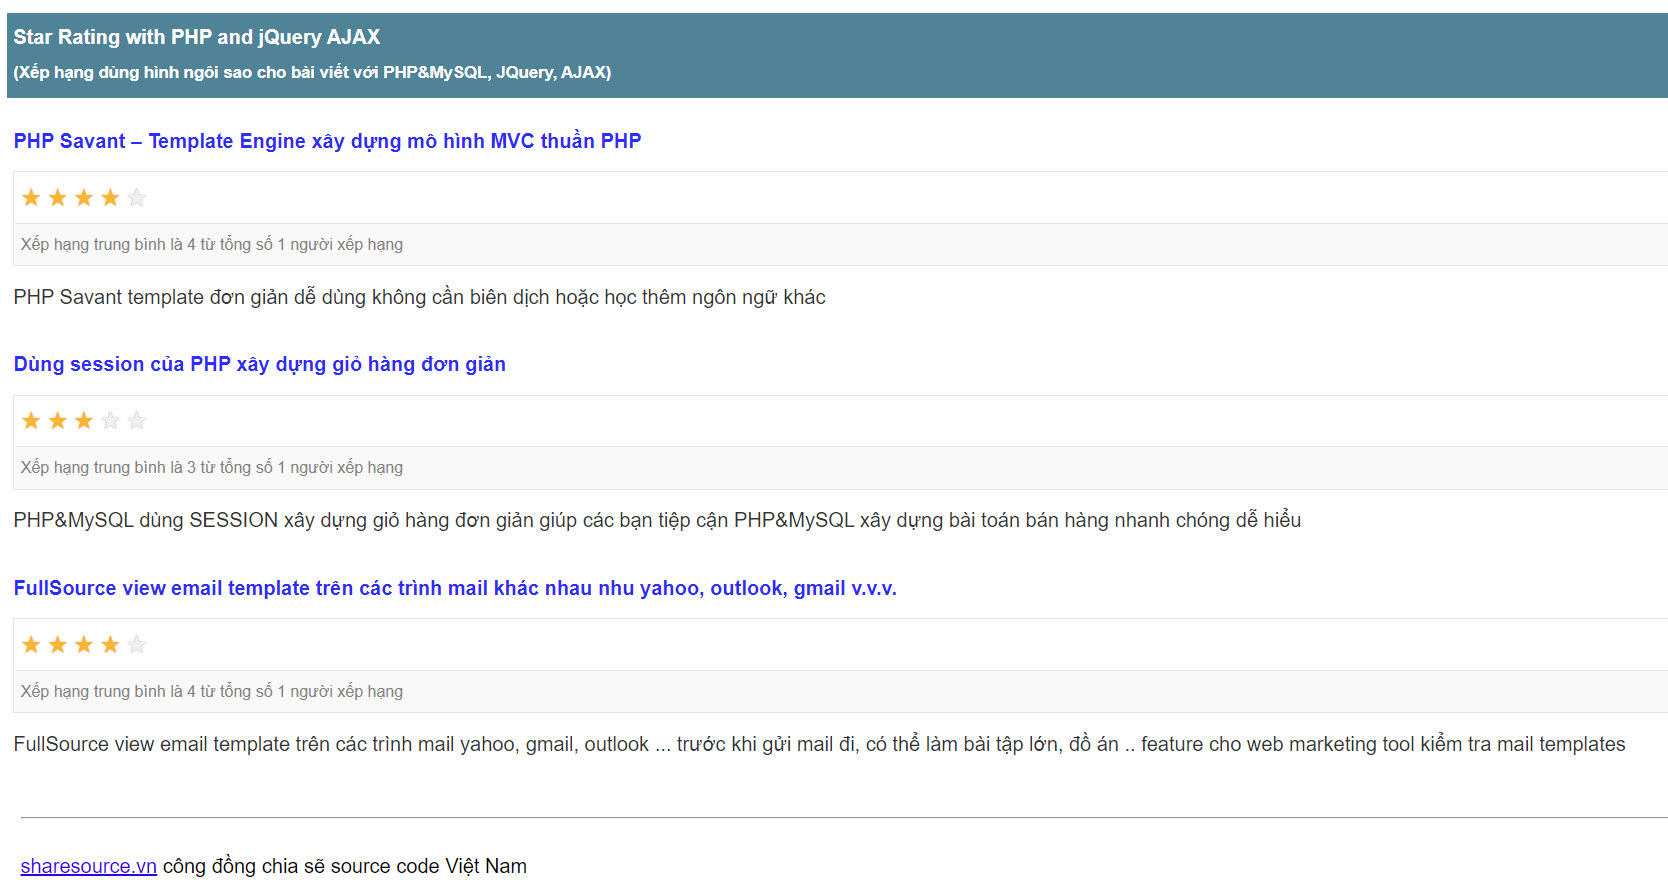
Task: Click the 'FullSource view email template trên các trình mail' description
Action: point(819,744)
